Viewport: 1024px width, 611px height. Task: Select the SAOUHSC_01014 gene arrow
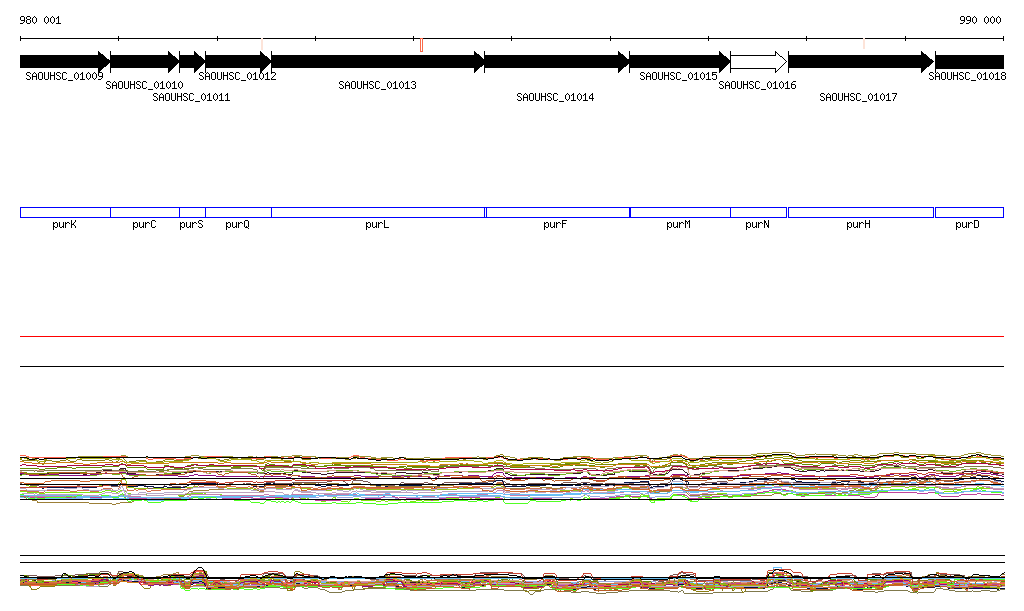tap(556, 61)
